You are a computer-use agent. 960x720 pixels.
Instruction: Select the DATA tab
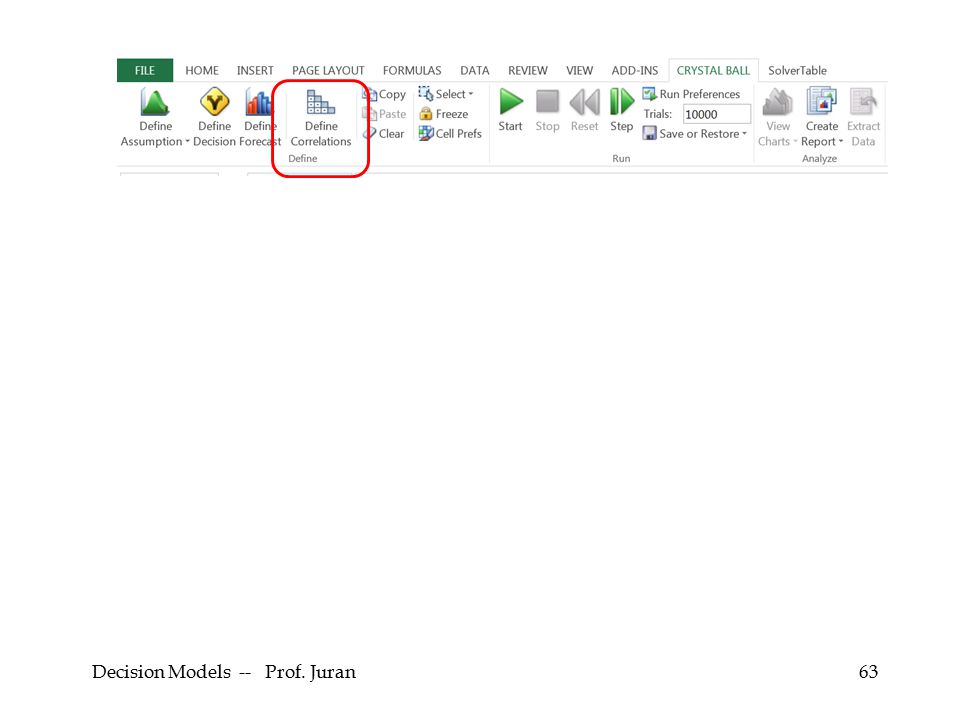pyautogui.click(x=474, y=70)
